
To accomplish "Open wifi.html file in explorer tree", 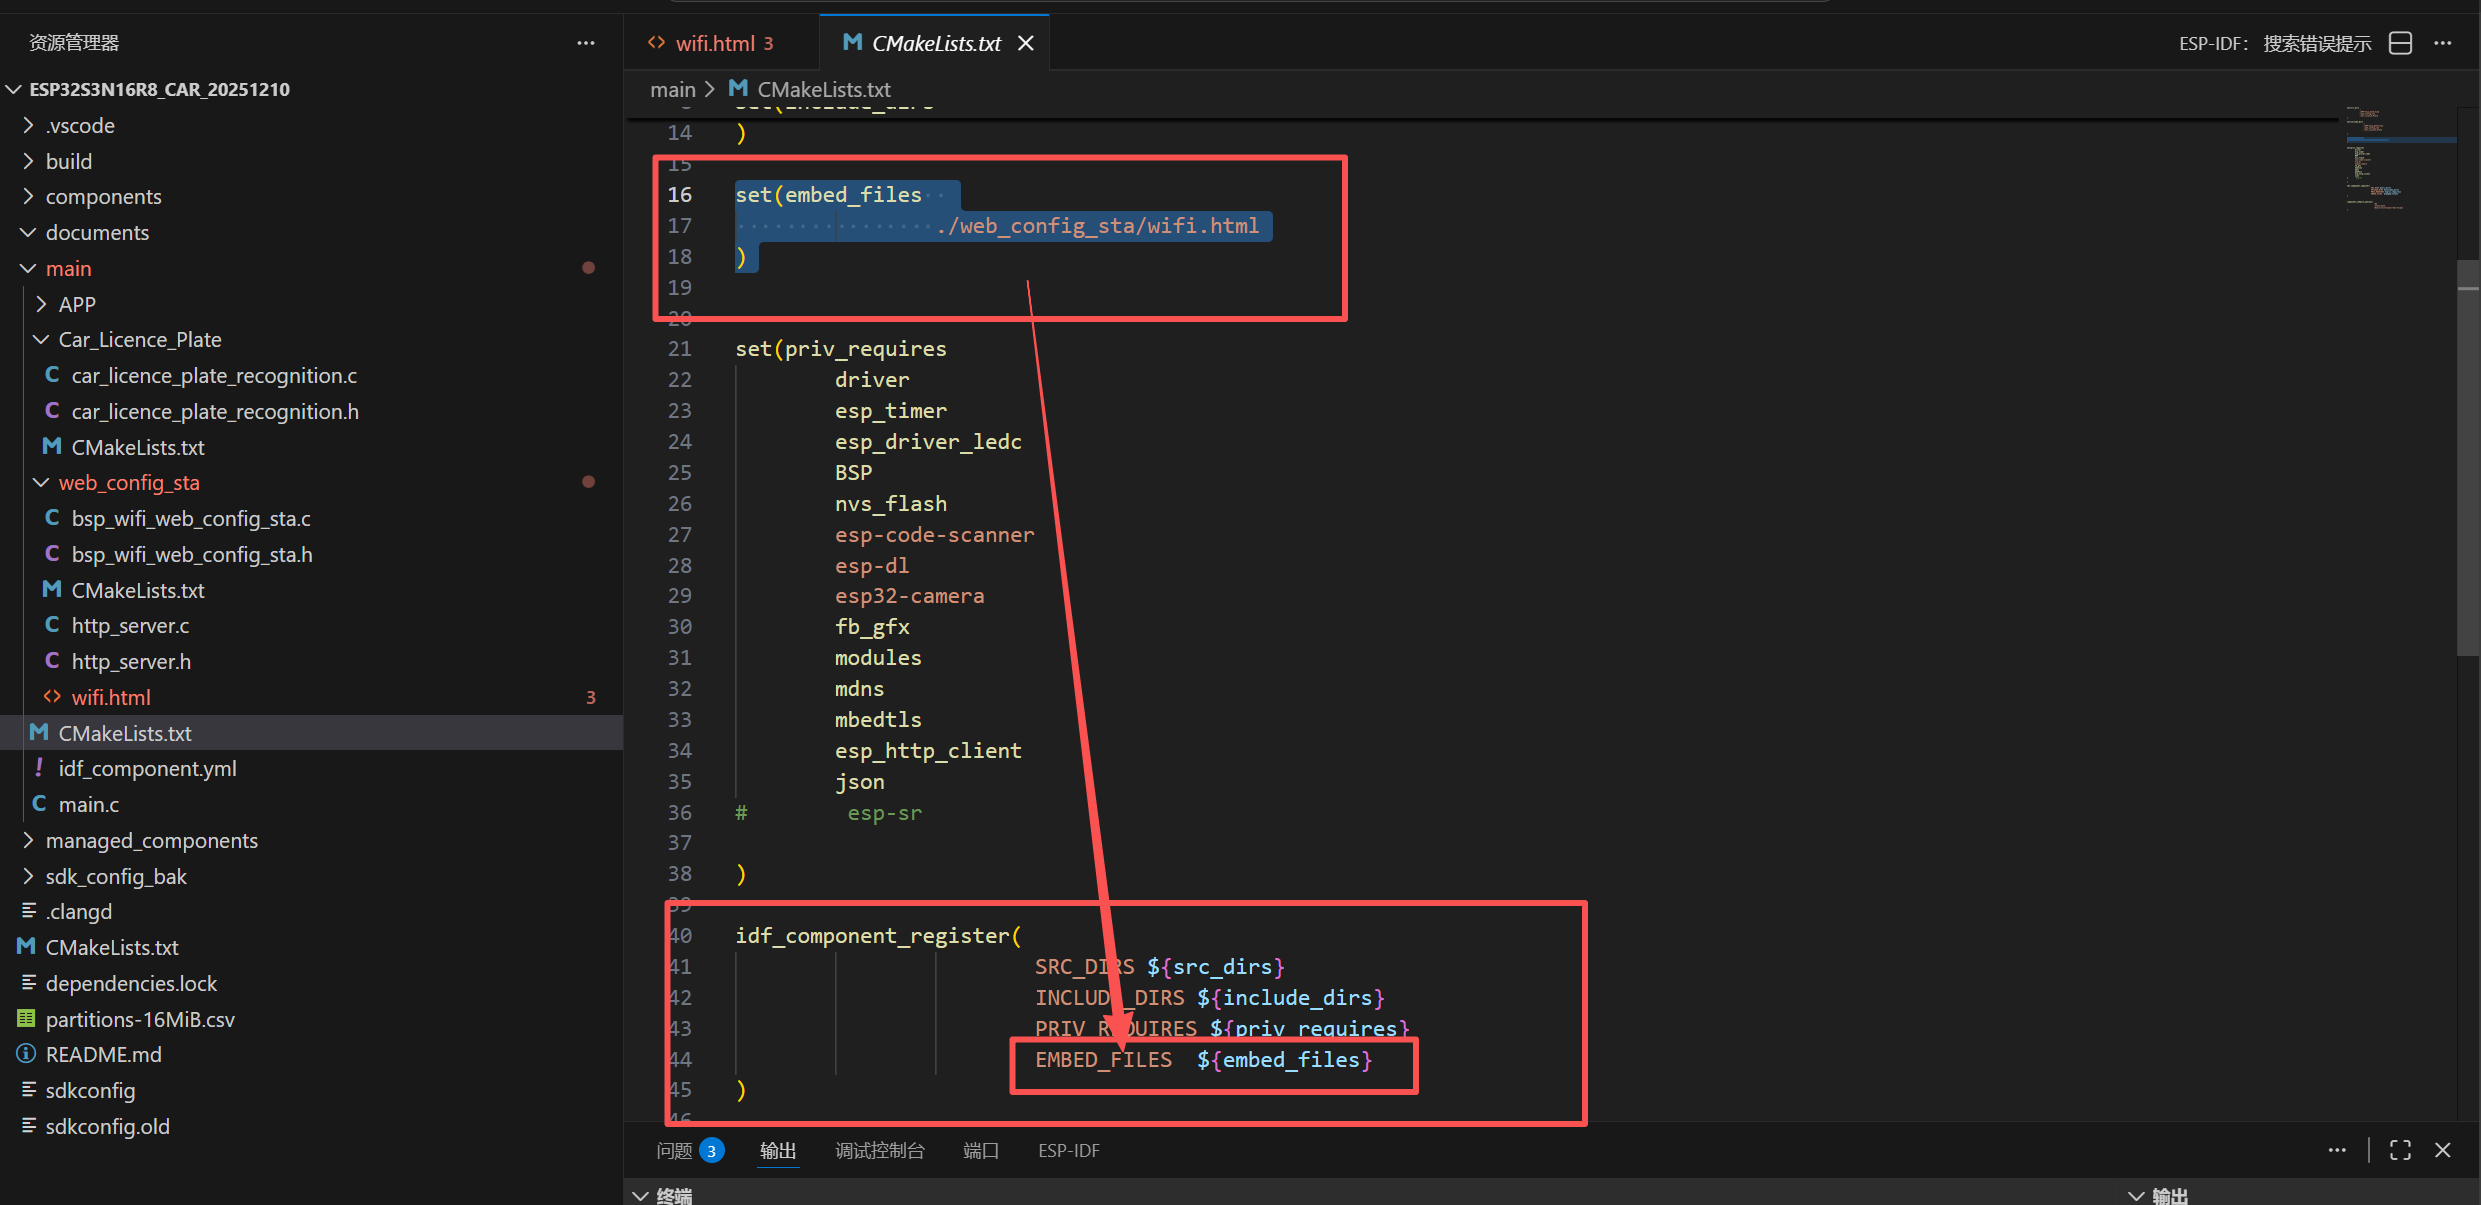I will coord(111,697).
